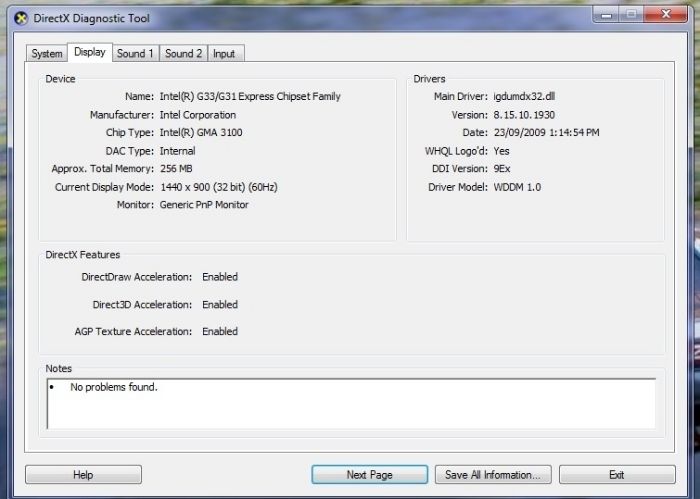Click the manufacturer value 'Intel Corporation'
Image resolution: width=700 pixels, height=499 pixels.
[x=198, y=115]
